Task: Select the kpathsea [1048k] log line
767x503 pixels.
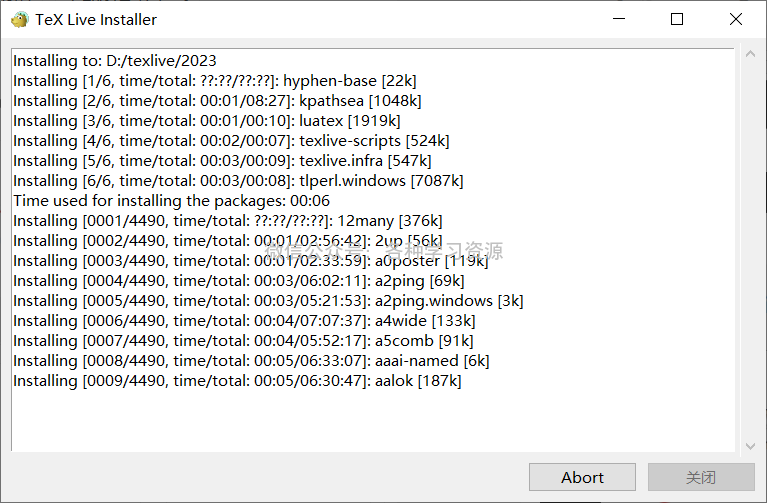Action: pyautogui.click(x=217, y=101)
